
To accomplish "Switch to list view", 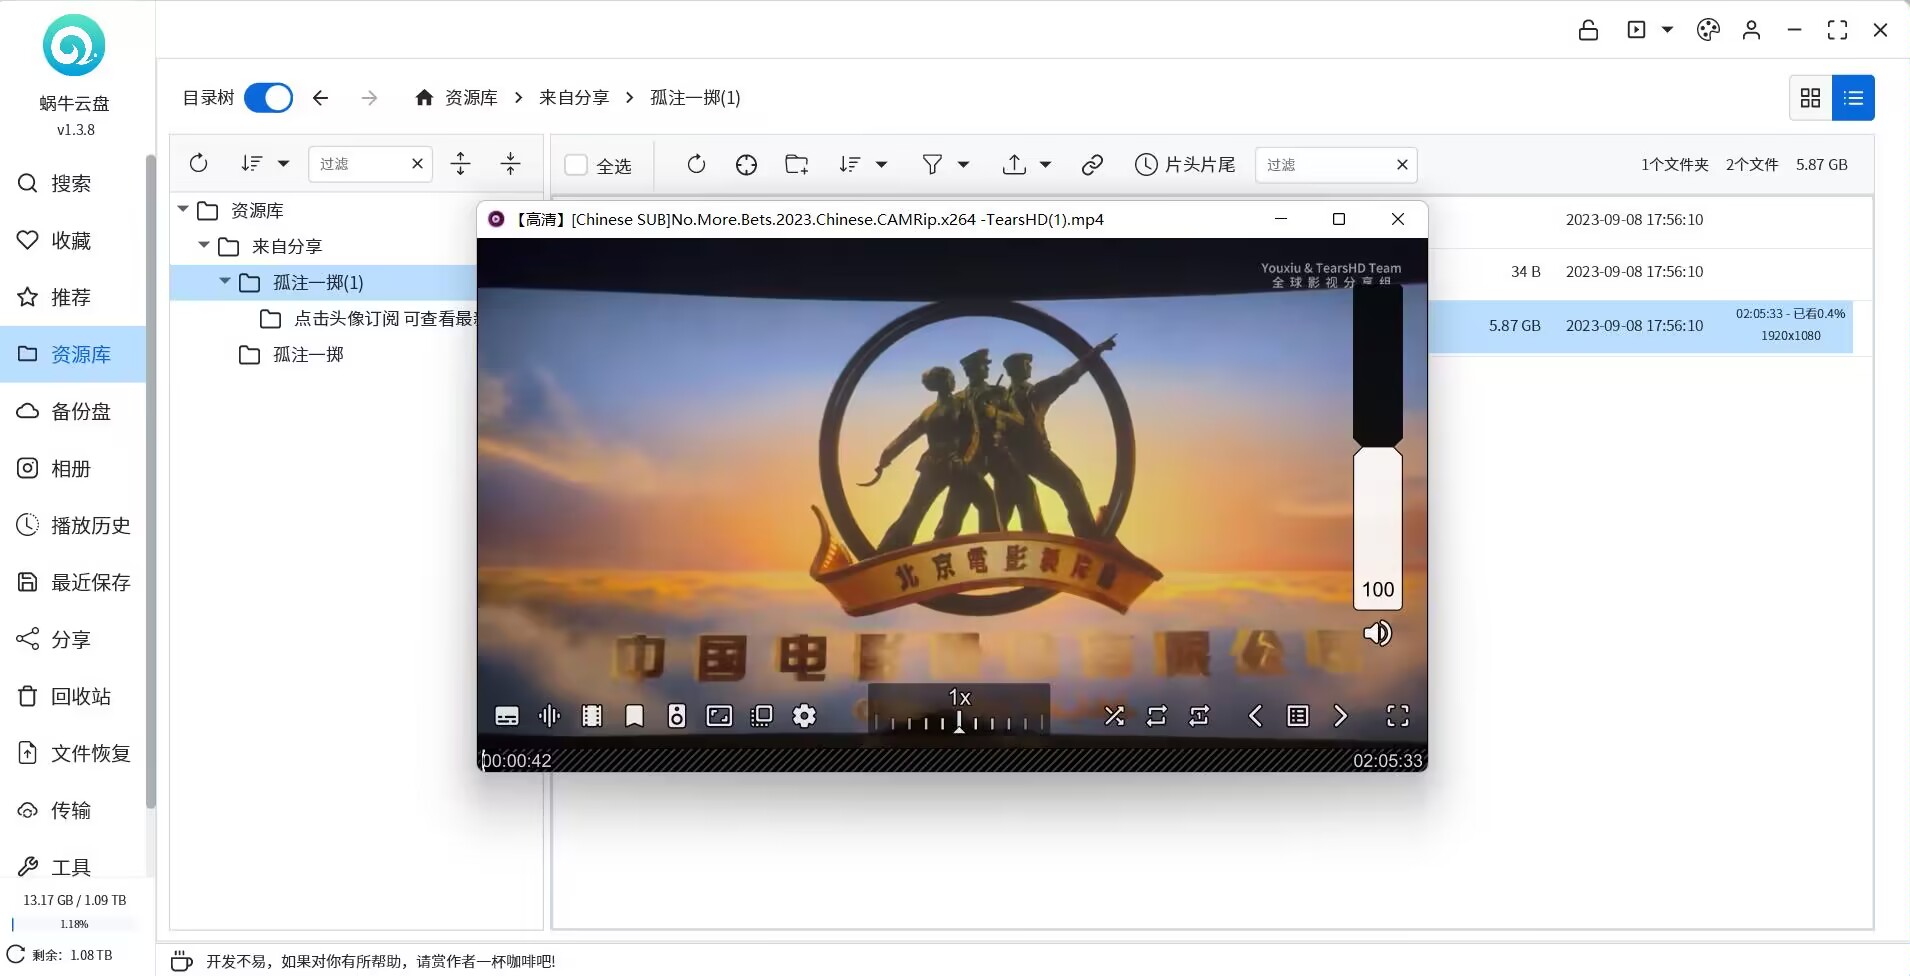I will click(1853, 98).
